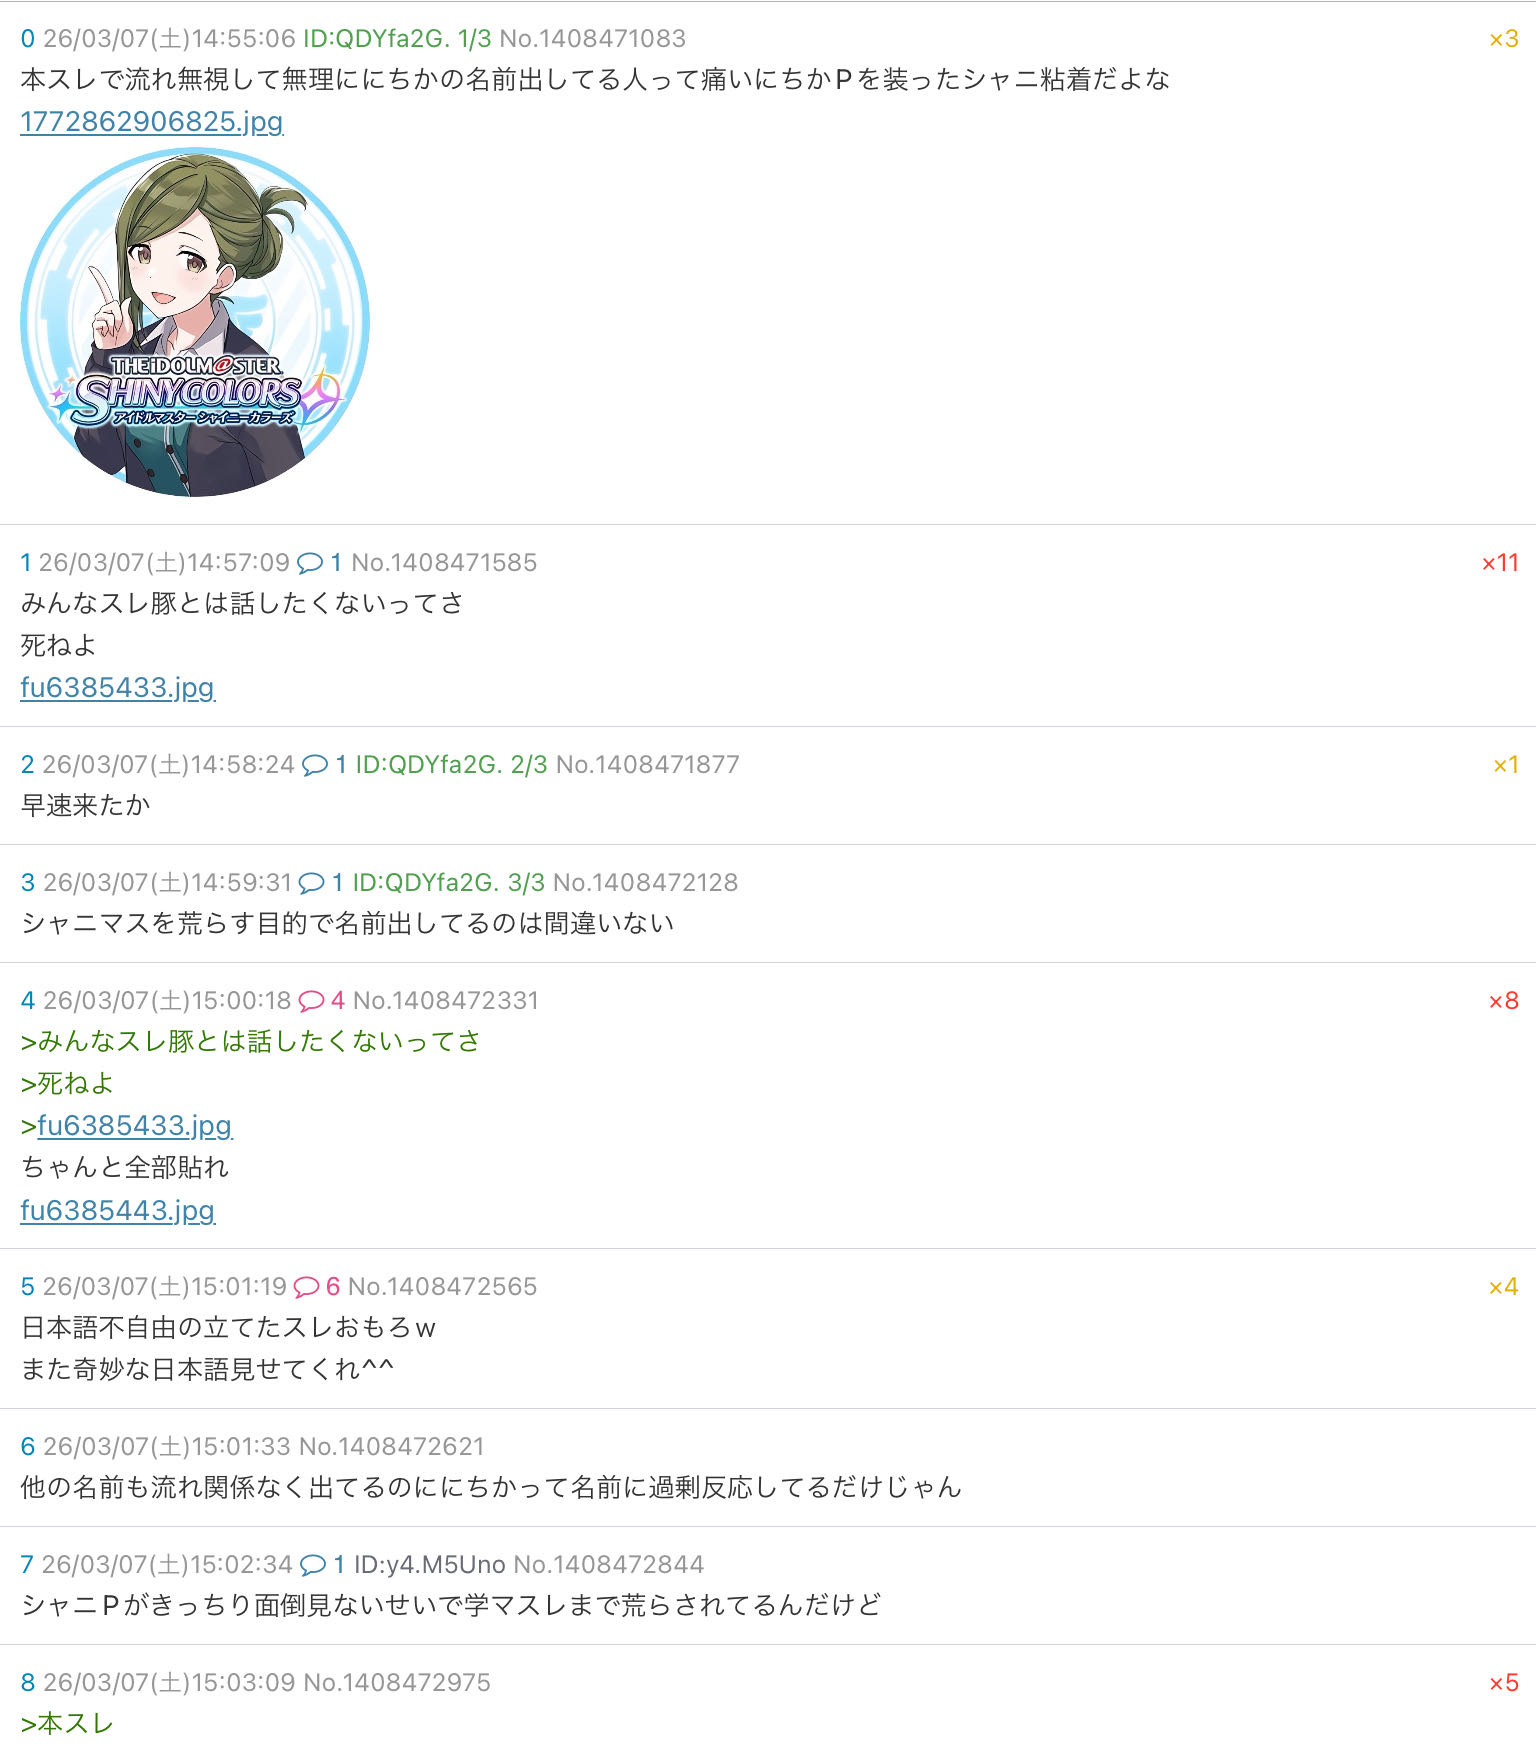Open image link 1772862906825.jpg
The image size is (1536, 1762).
pyautogui.click(x=152, y=121)
